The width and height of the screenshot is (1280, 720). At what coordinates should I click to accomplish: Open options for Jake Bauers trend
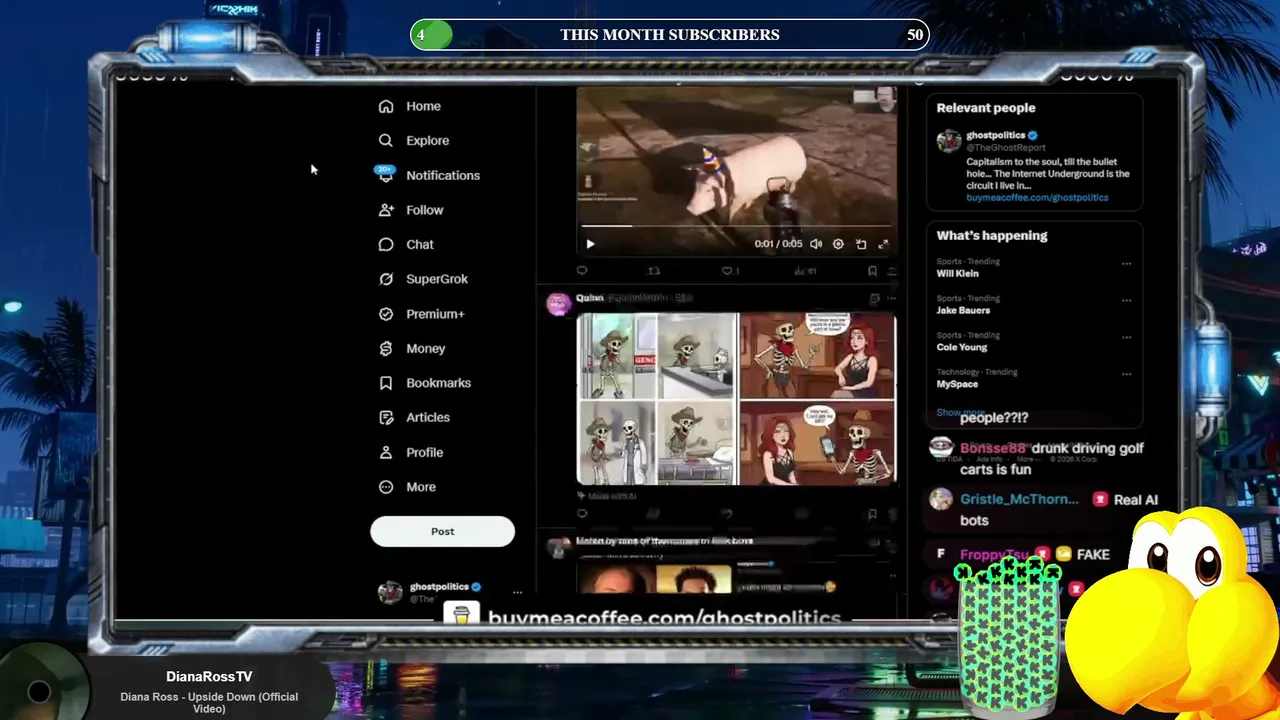pyautogui.click(x=1126, y=301)
